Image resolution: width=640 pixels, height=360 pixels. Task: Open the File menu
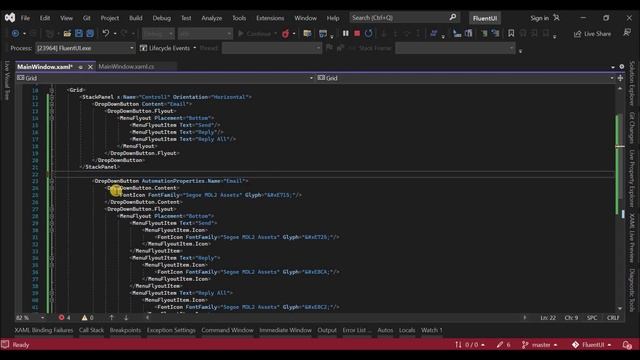click(25, 18)
